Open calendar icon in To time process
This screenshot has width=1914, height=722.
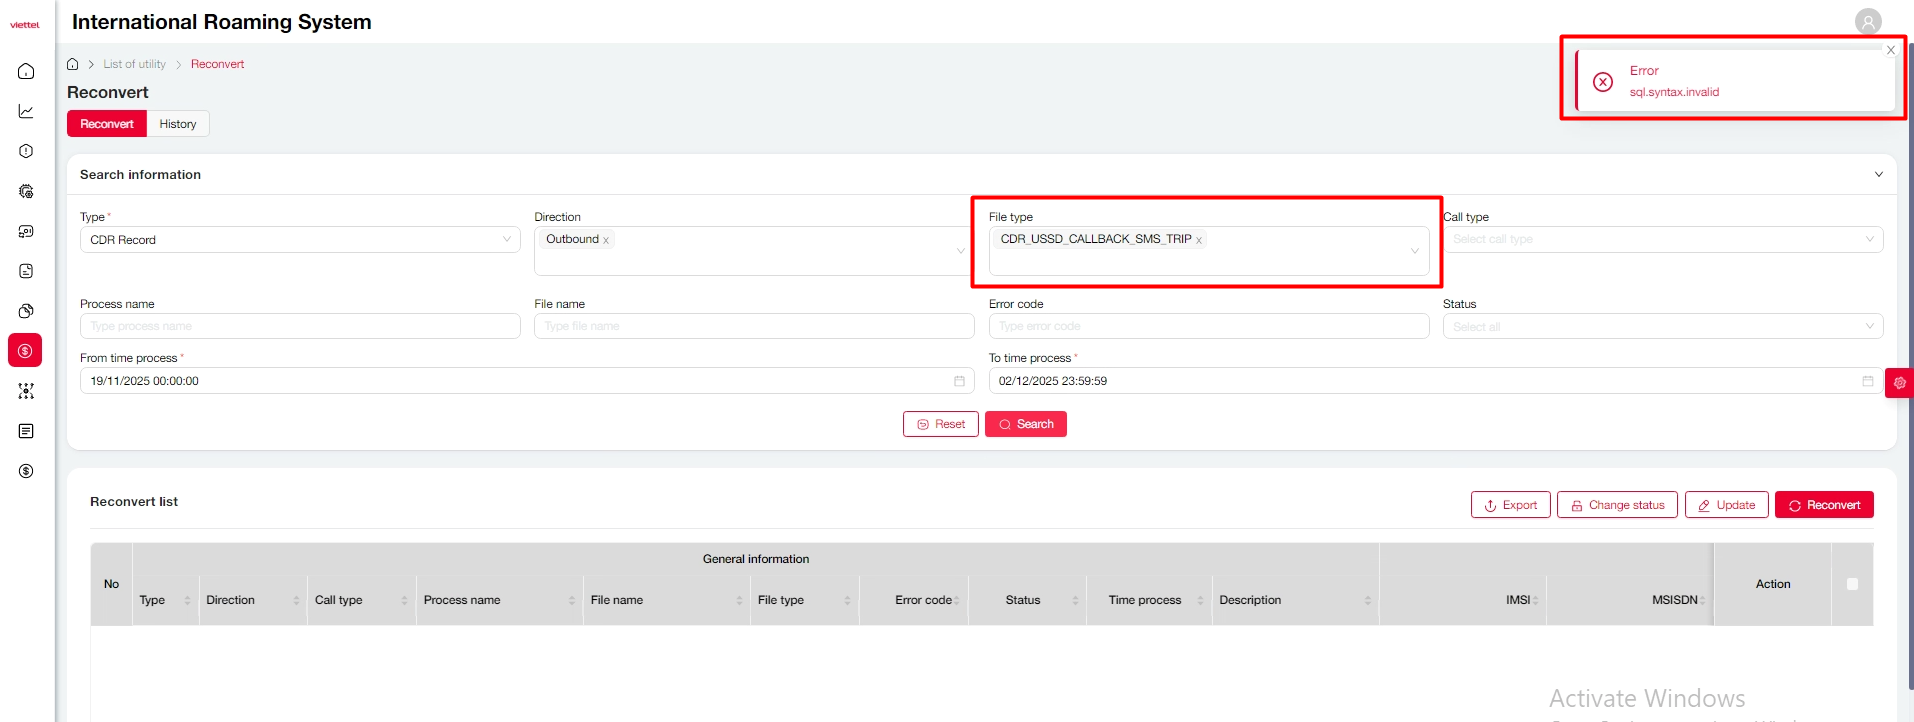[1867, 381]
